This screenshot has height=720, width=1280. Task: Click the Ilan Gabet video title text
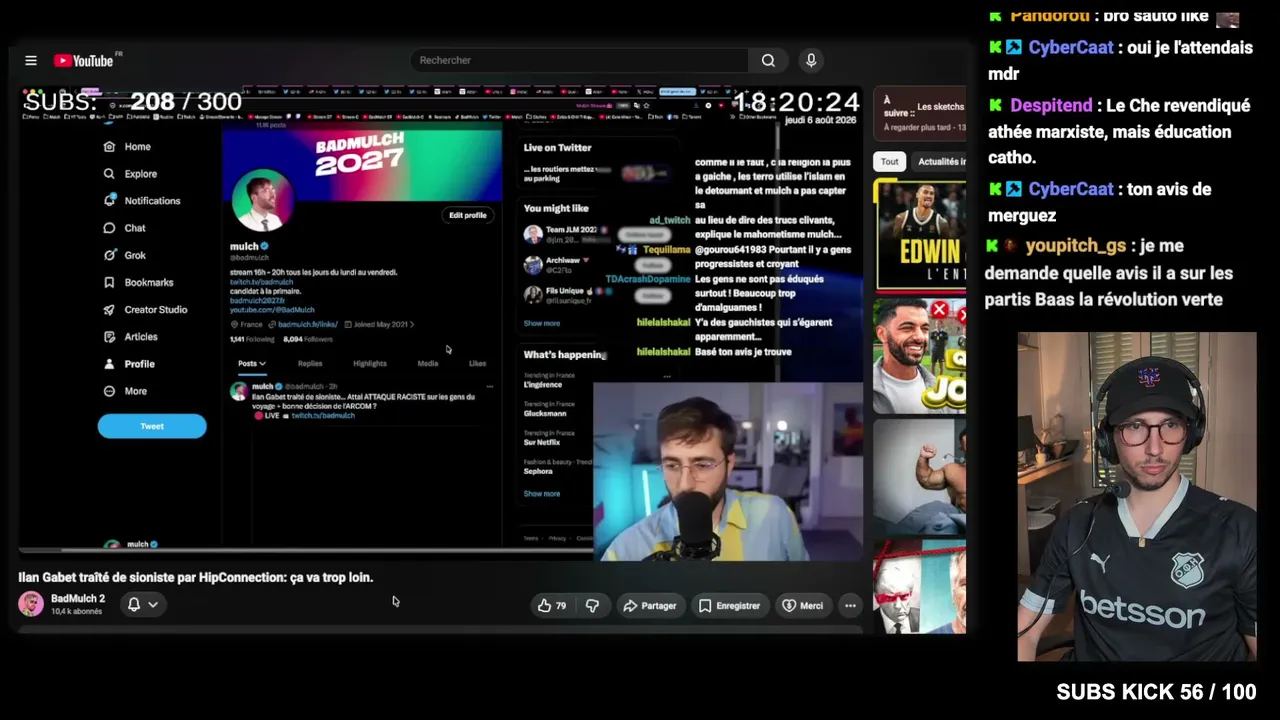coord(195,577)
